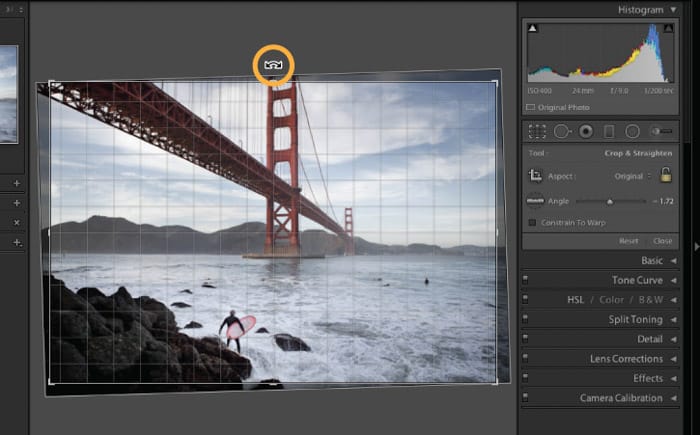Toggle the aspect ratio lock icon
This screenshot has height=435, width=700.
tap(665, 175)
